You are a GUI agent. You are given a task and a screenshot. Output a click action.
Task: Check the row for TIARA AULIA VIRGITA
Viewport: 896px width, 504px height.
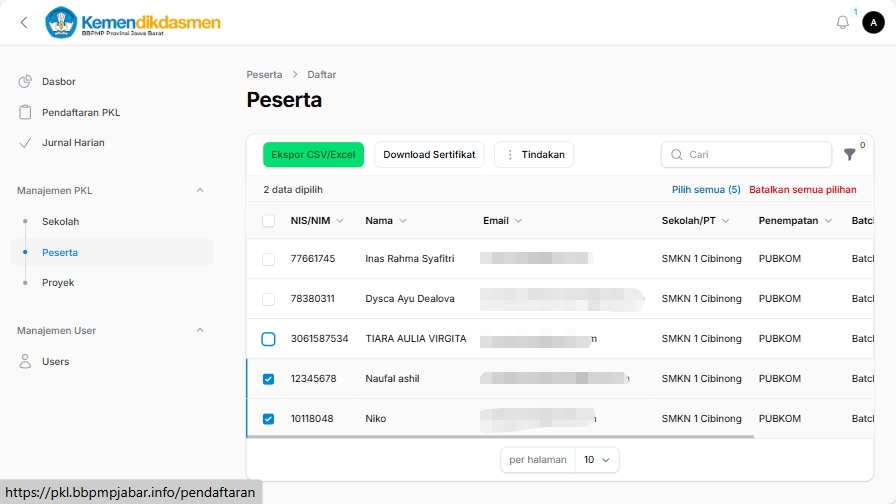(x=268, y=339)
